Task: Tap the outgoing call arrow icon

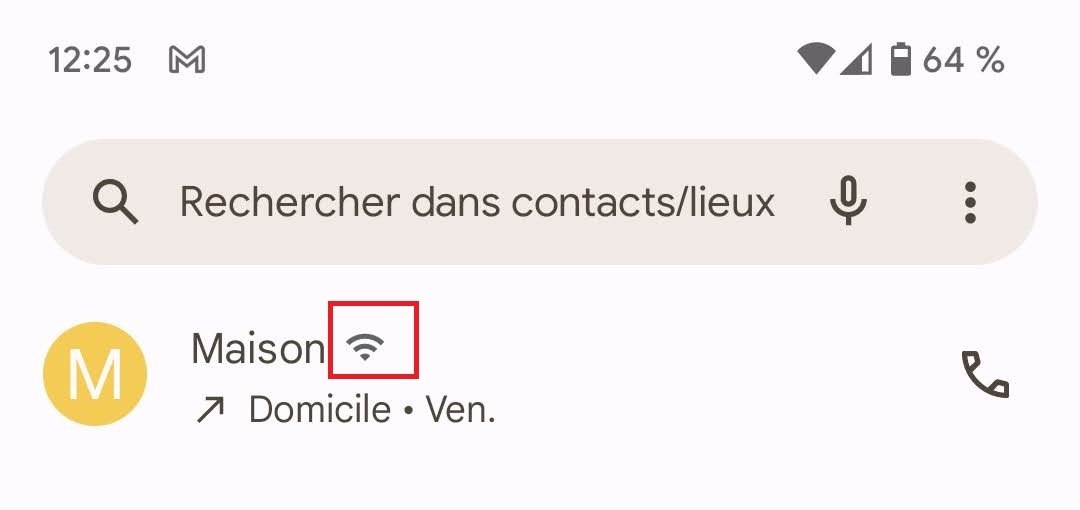Action: (x=210, y=410)
